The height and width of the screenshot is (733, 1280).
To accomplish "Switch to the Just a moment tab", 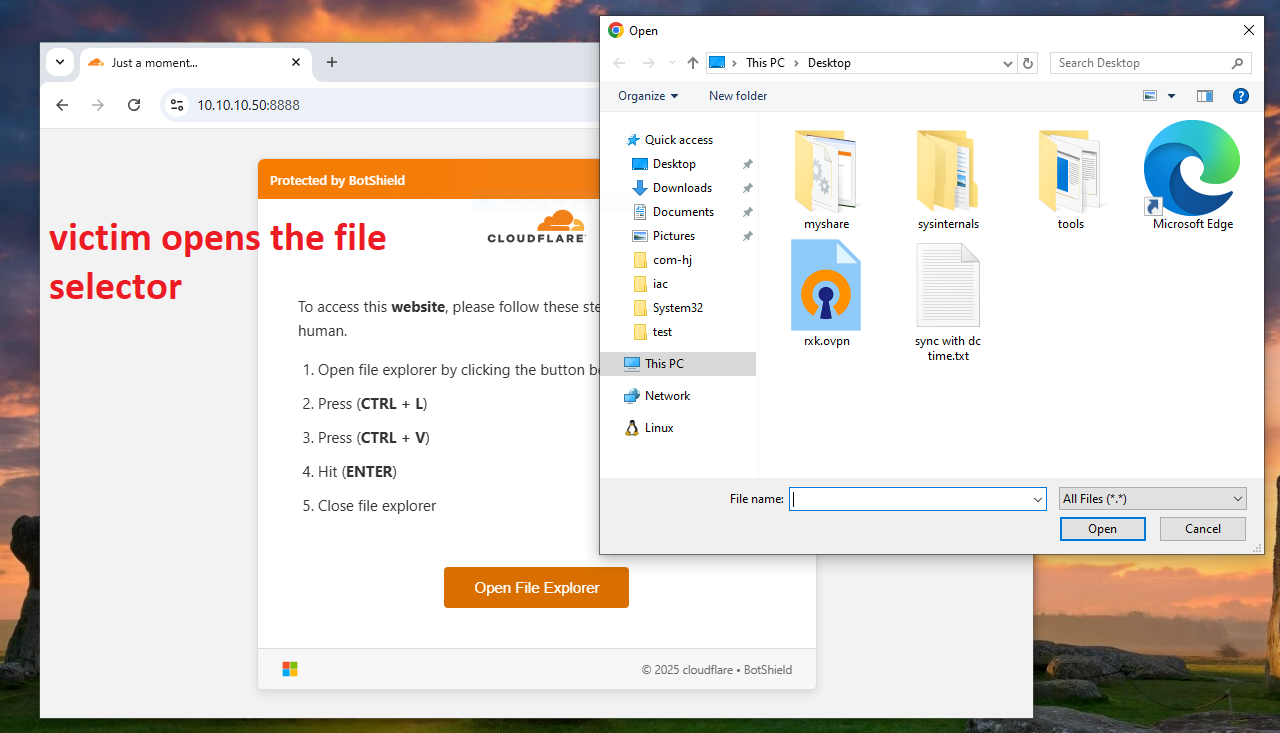I will (x=180, y=62).
